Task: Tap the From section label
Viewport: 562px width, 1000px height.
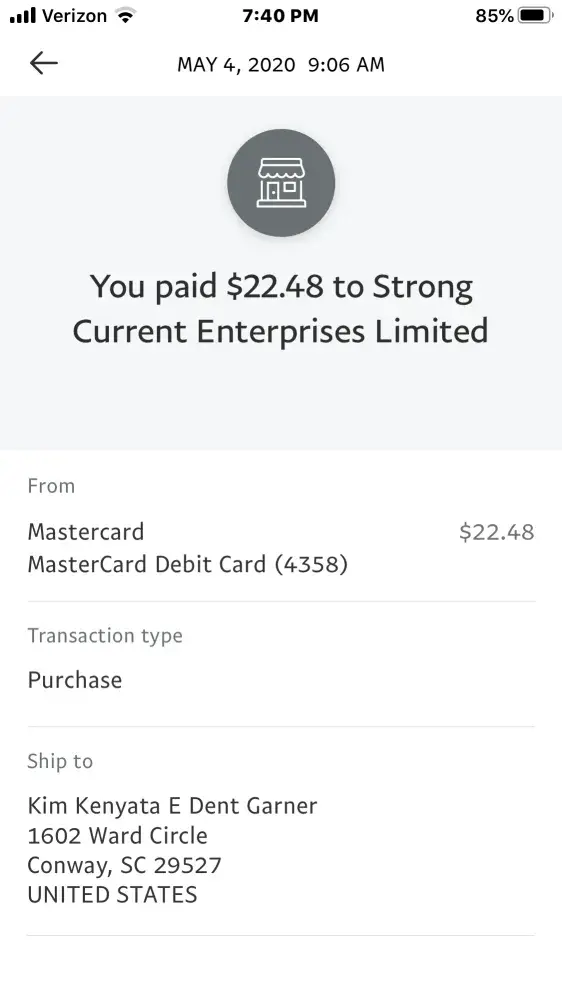Action: coord(51,486)
